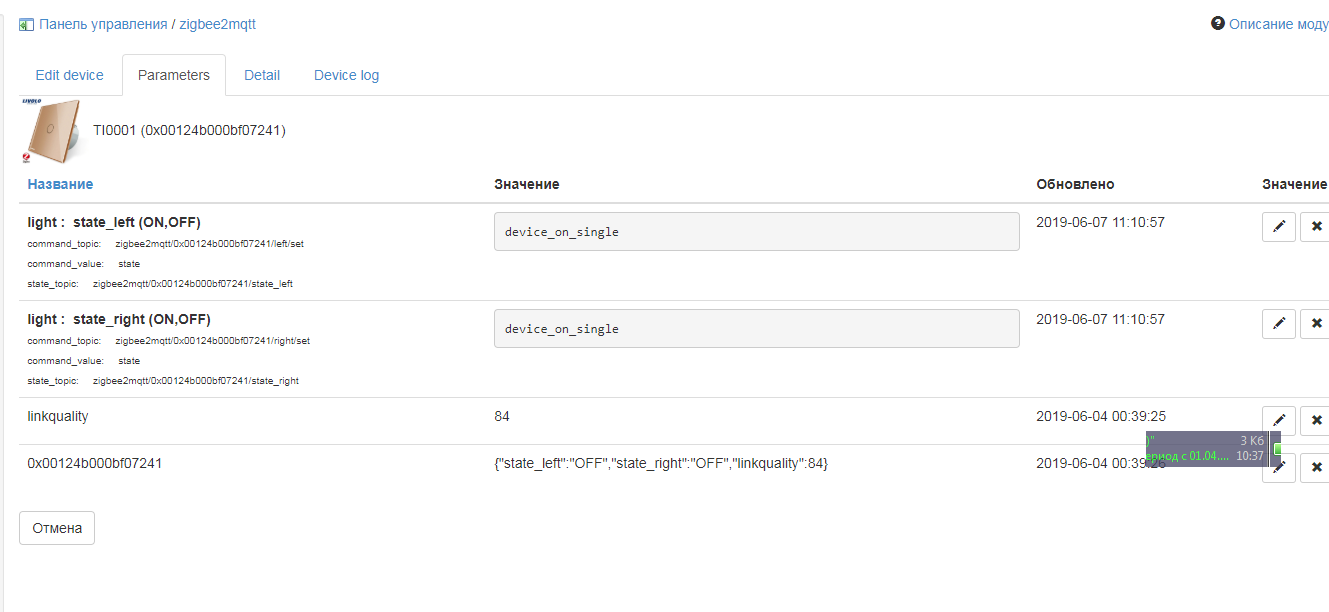Remove the linkquality parameter row
This screenshot has width=1329, height=612.
(x=1315, y=420)
